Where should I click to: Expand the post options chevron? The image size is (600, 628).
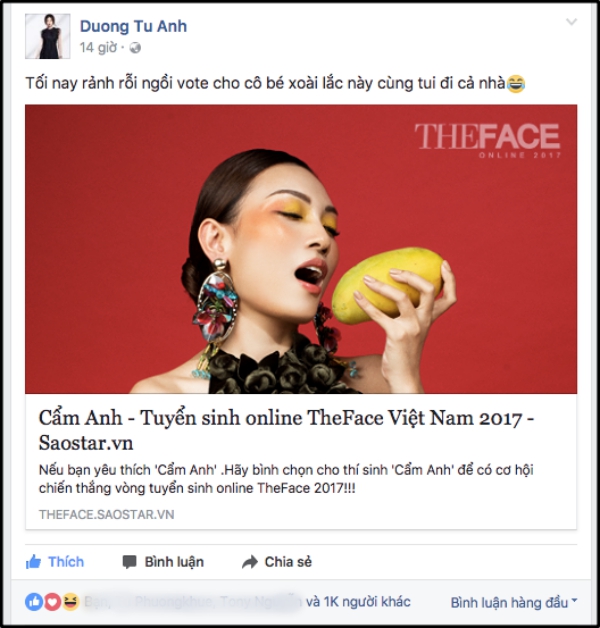(x=571, y=22)
